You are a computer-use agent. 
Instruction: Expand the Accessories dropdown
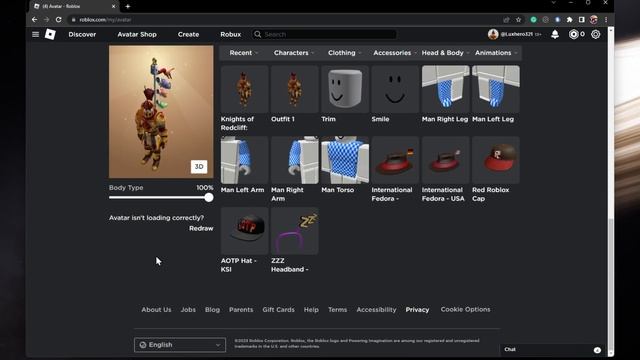click(395, 53)
